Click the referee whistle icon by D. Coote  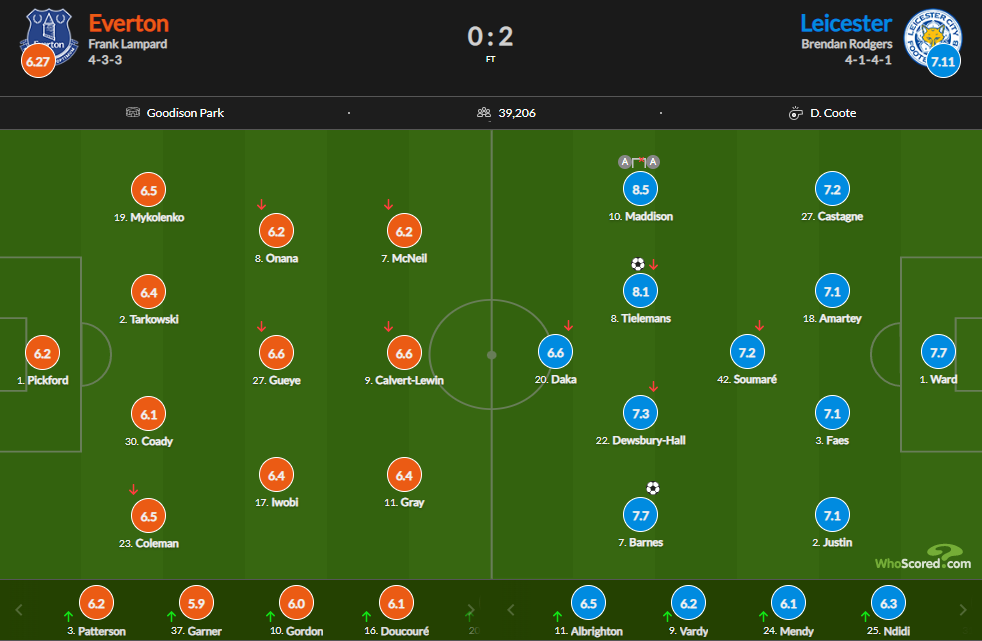coord(796,113)
